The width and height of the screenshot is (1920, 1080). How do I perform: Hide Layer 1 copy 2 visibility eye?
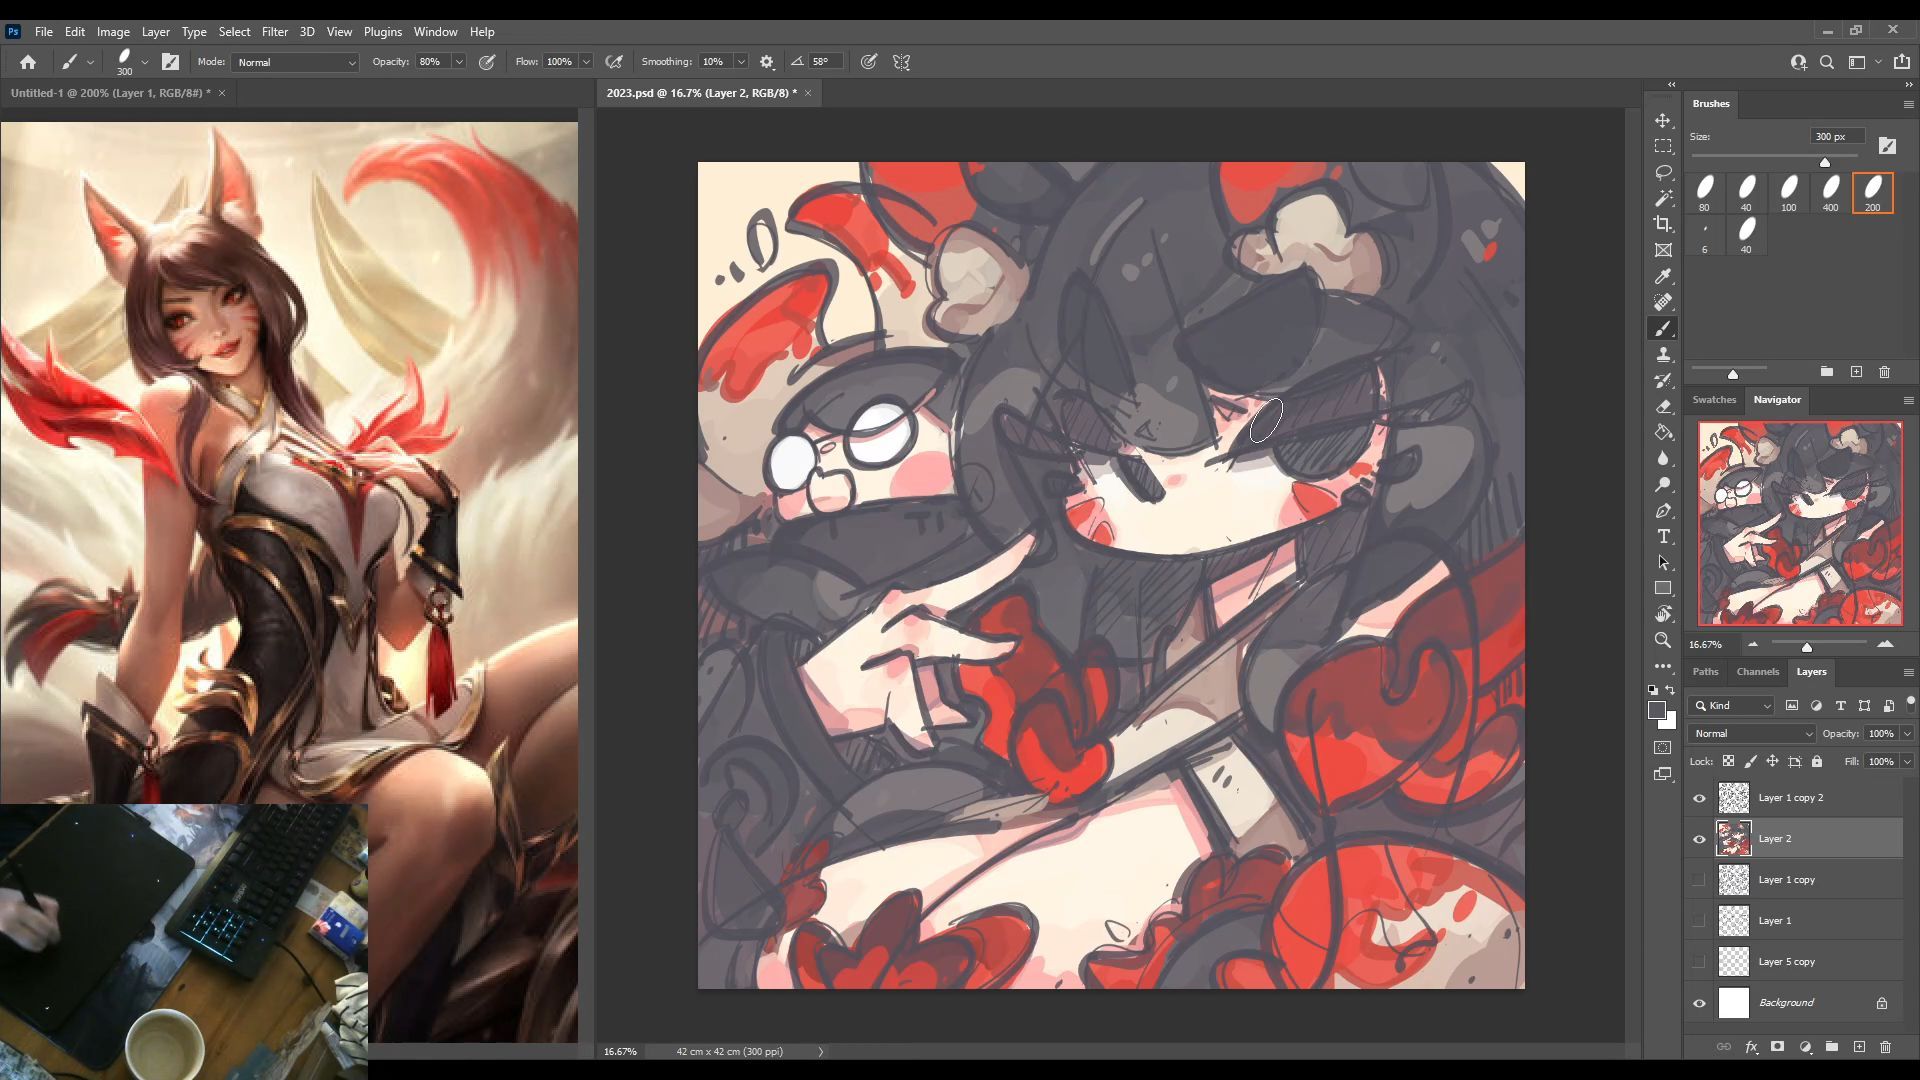1699,798
